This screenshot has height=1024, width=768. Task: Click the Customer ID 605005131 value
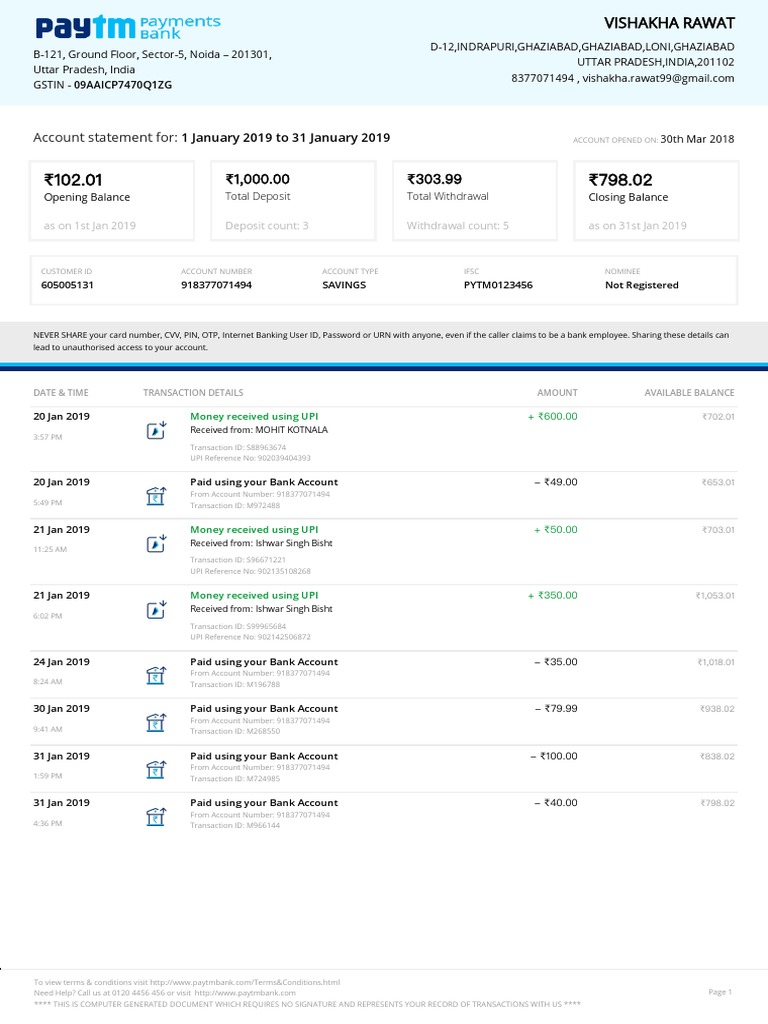67,285
